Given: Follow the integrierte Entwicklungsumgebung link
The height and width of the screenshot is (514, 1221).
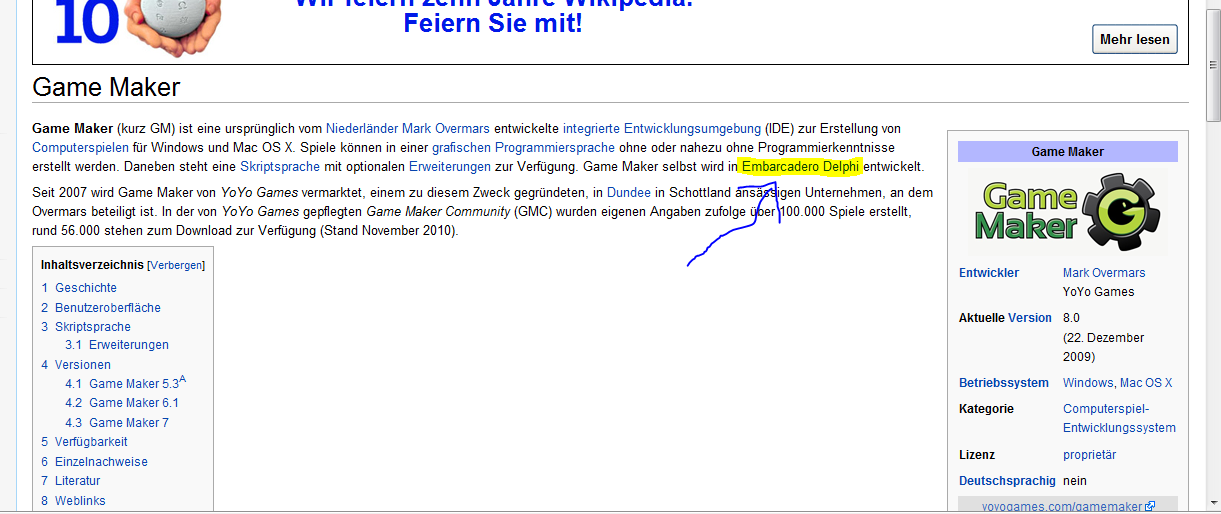Looking at the screenshot, I should tap(661, 129).
